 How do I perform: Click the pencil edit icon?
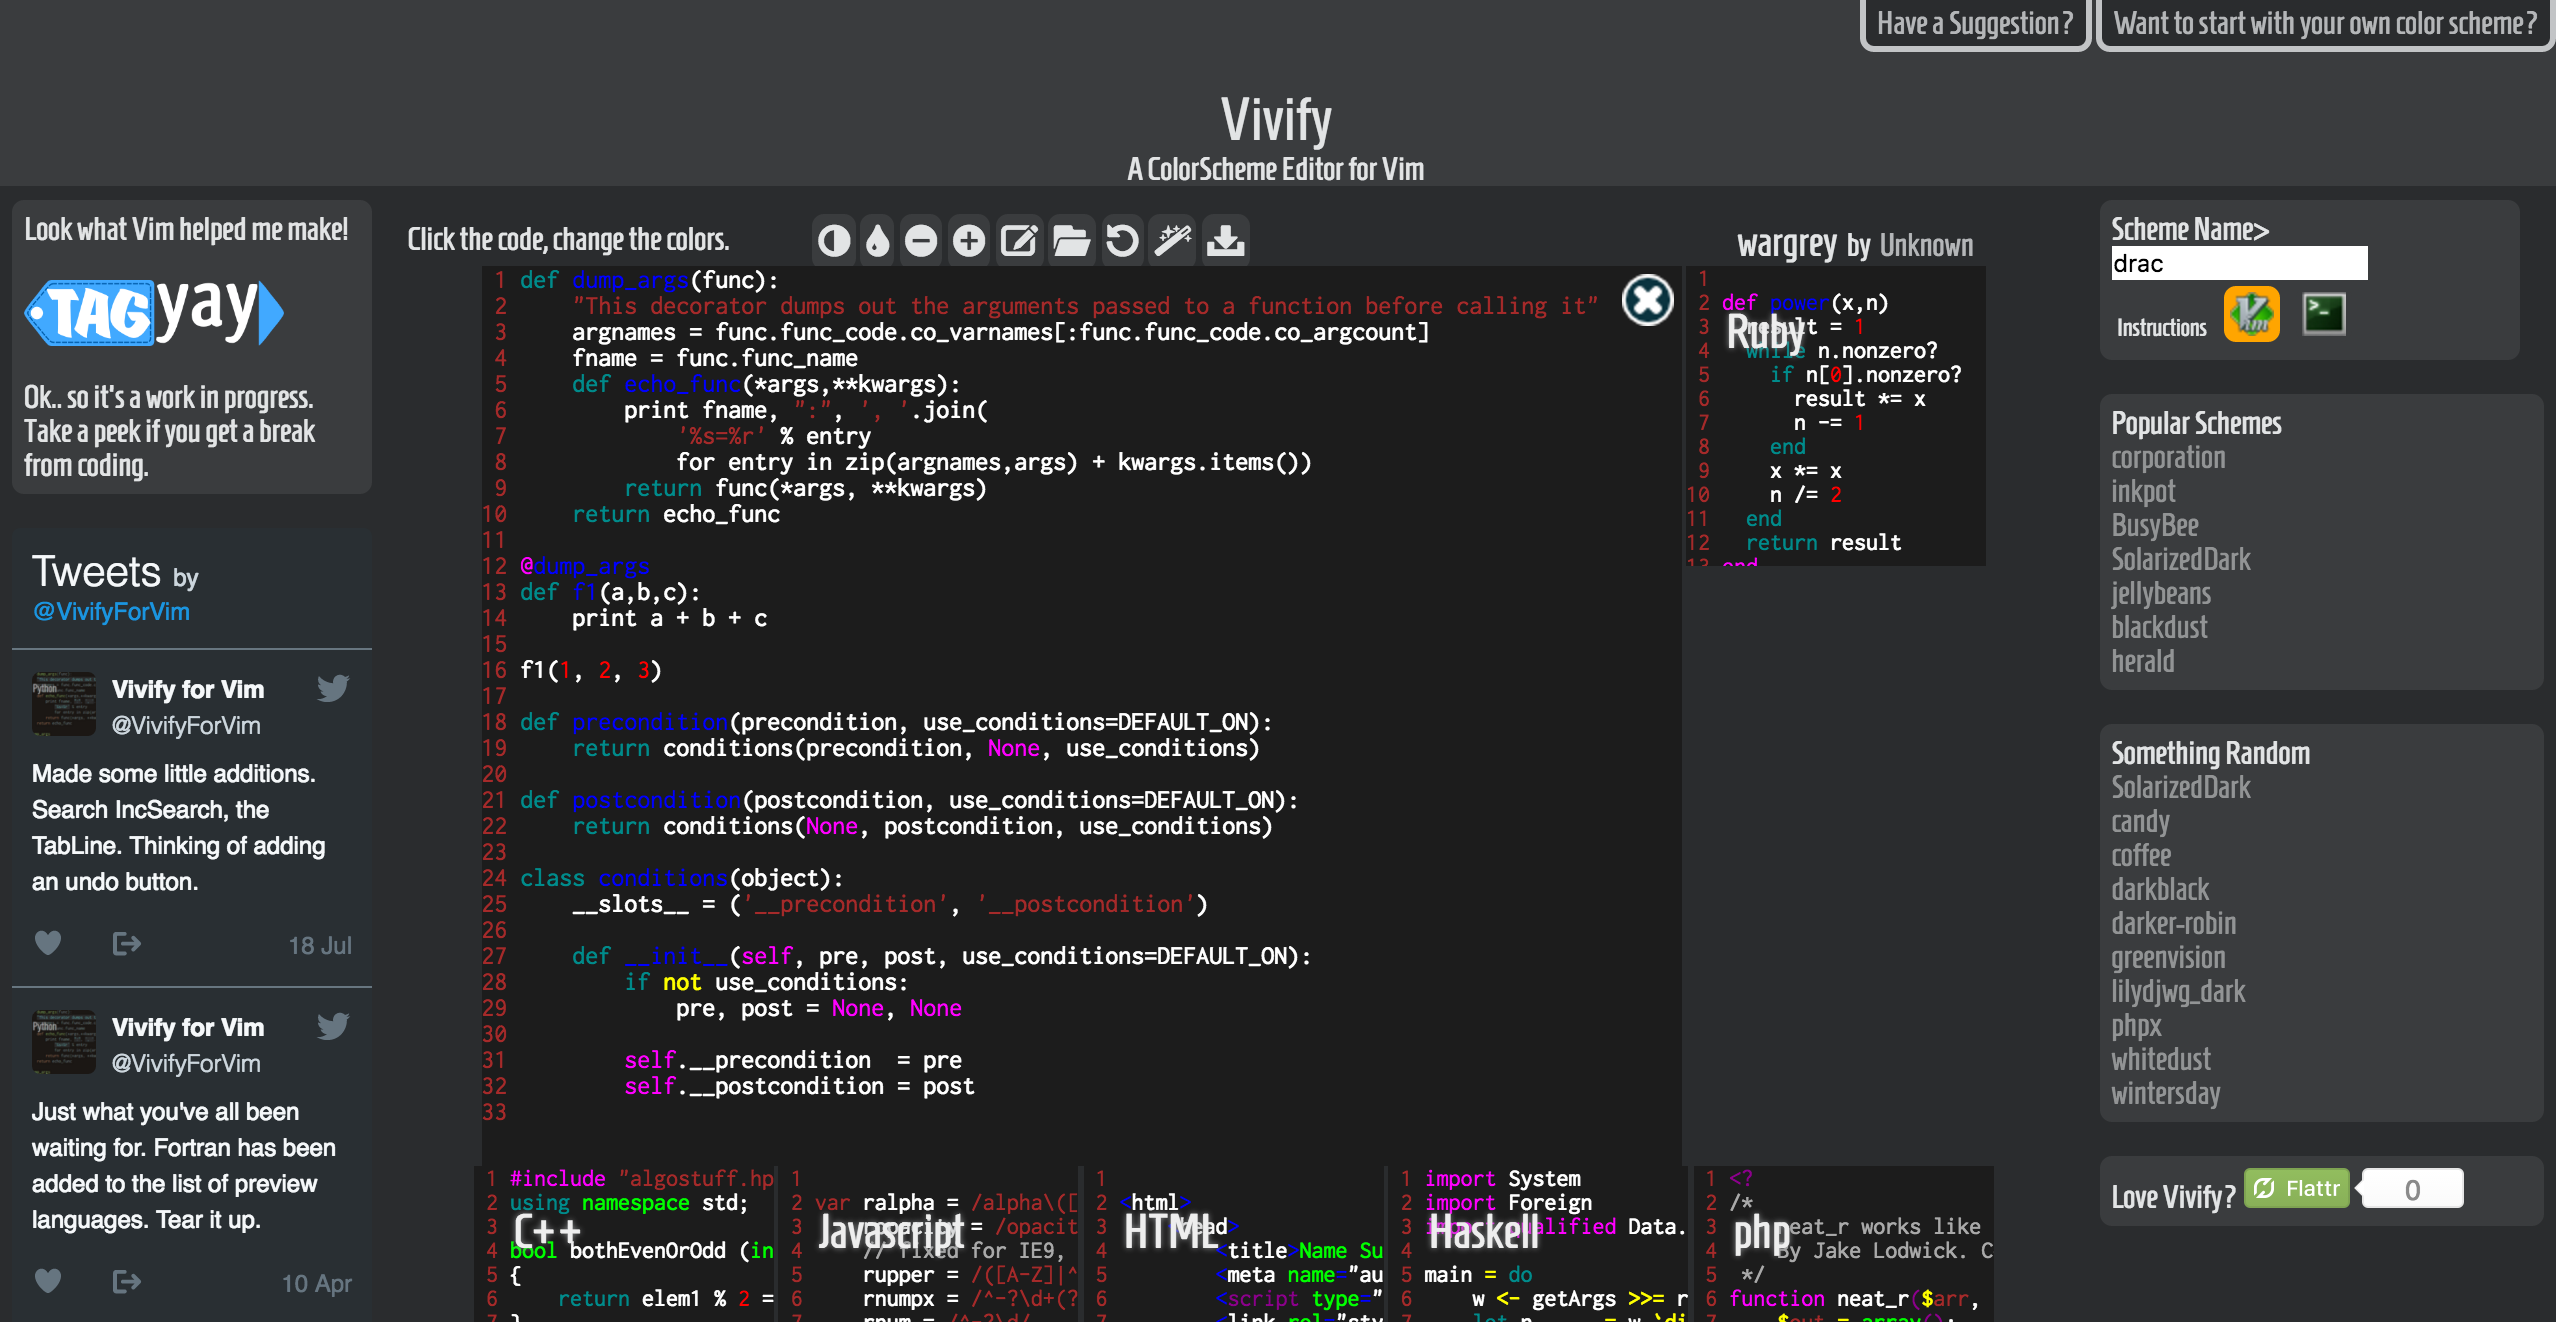[x=1019, y=241]
